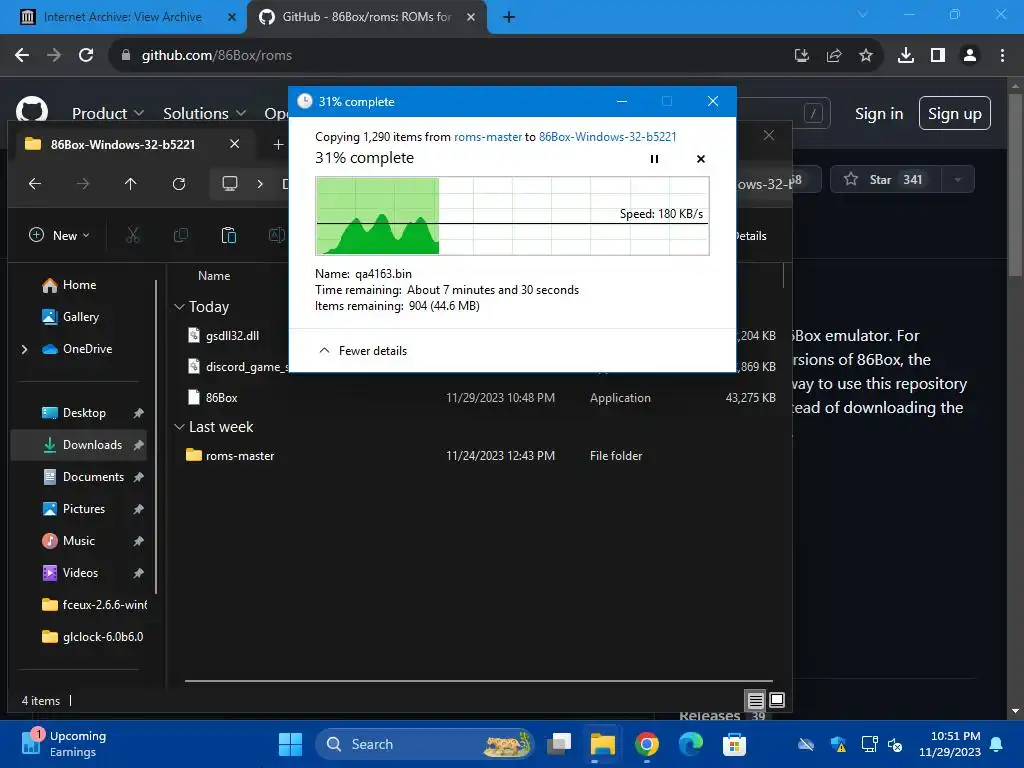This screenshot has width=1024, height=768.
Task: Click the This PC monitor icon in address bar
Action: click(x=230, y=184)
